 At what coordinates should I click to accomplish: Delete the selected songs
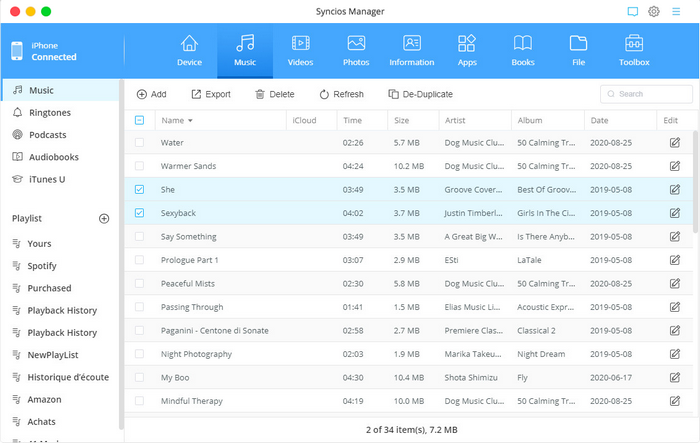coord(275,94)
